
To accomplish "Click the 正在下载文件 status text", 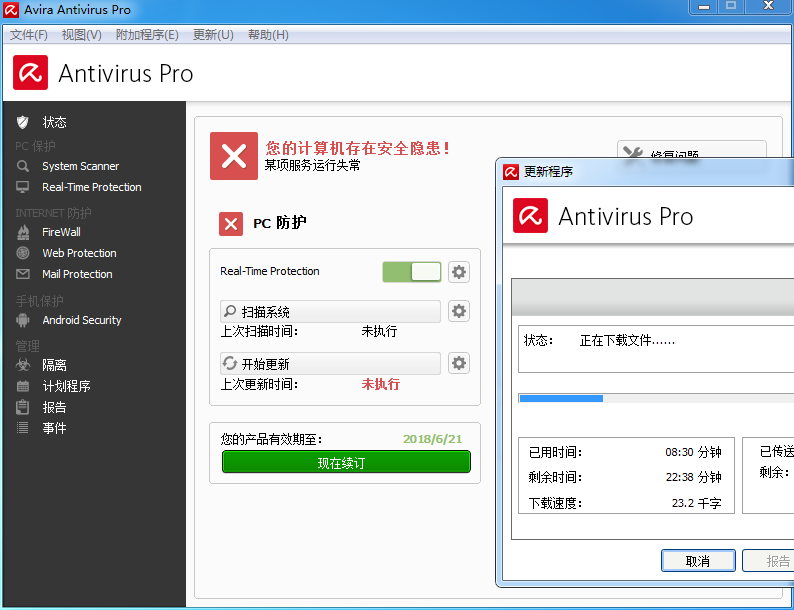I will (x=627, y=340).
